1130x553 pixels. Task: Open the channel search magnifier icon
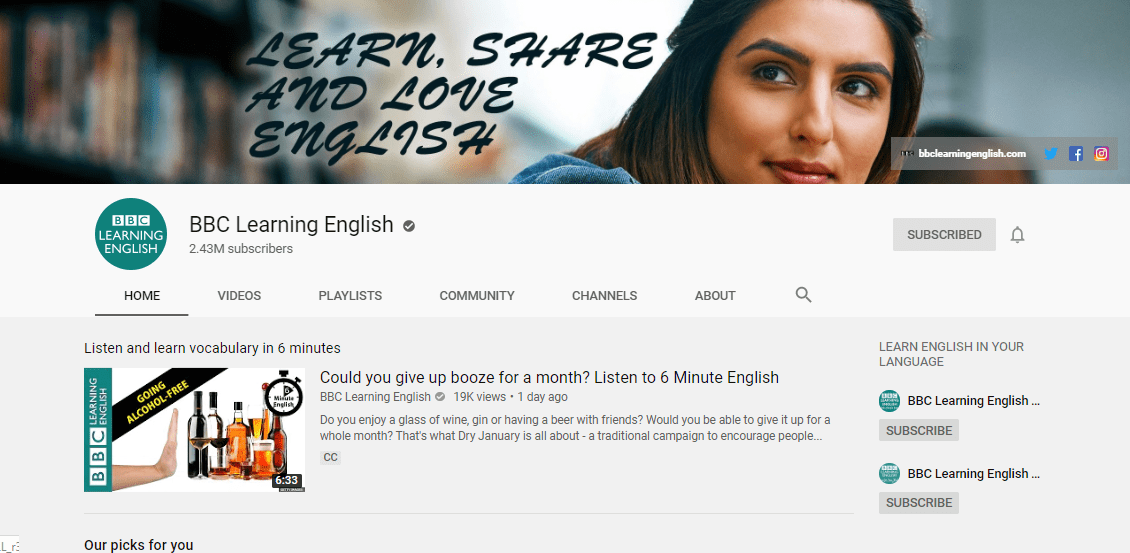803,295
